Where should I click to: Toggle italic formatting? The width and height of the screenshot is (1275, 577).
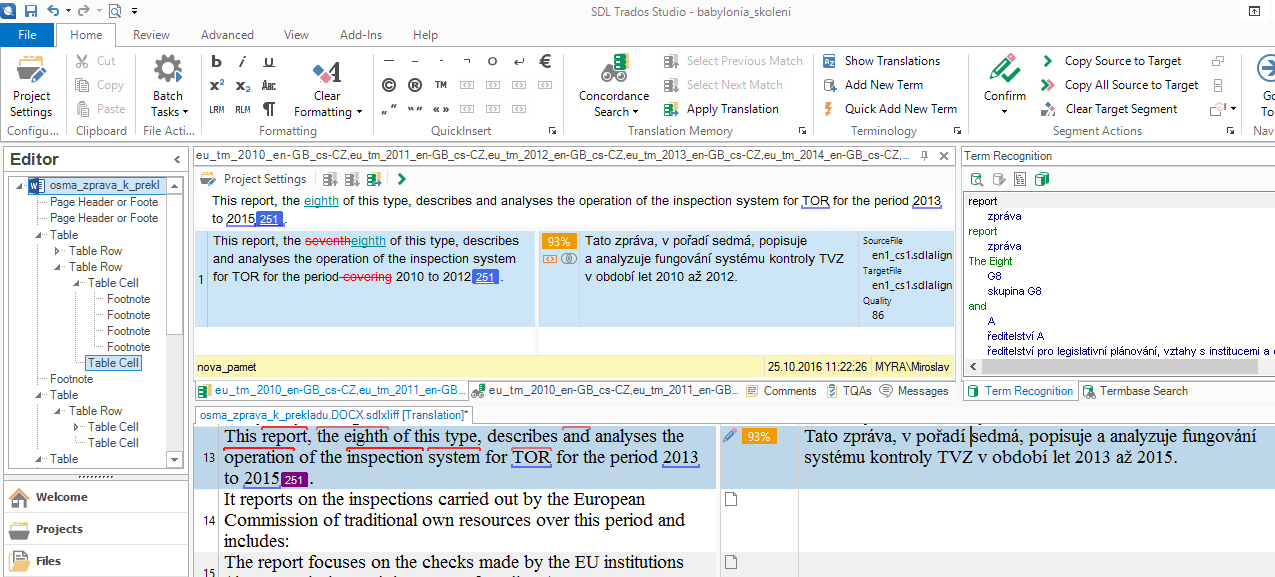pyautogui.click(x=242, y=61)
